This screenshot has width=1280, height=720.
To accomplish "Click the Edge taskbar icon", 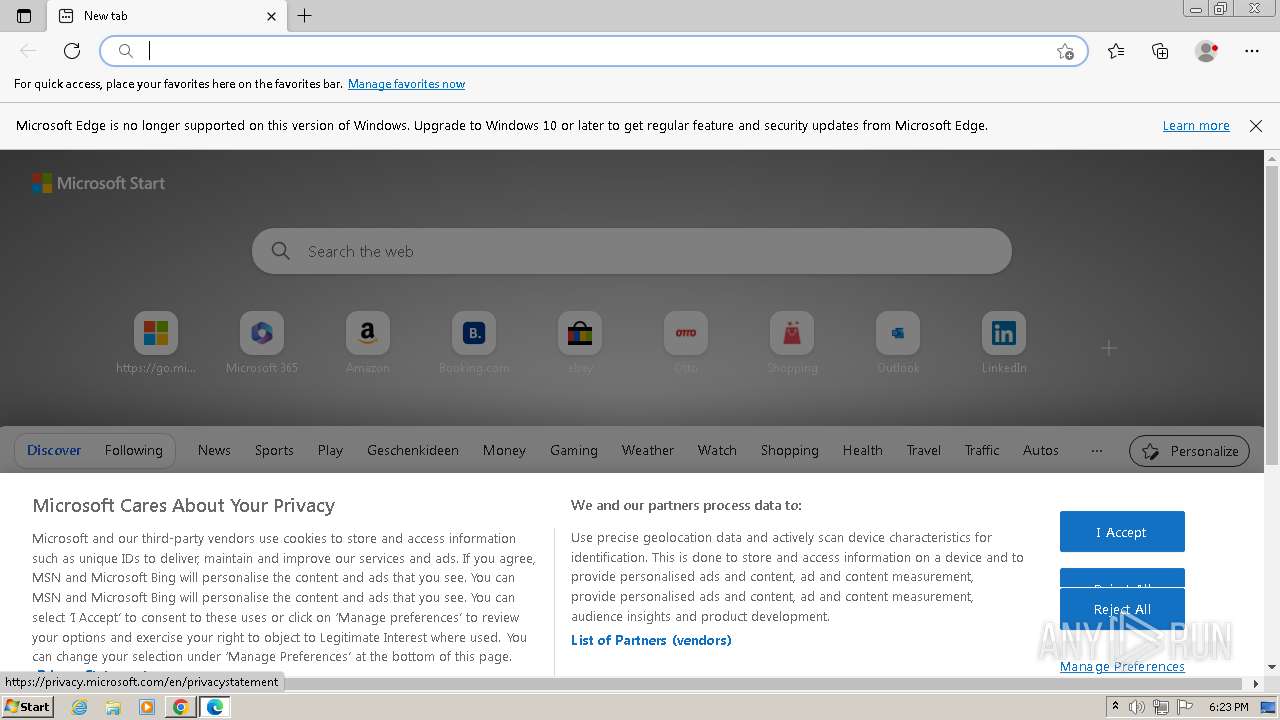I will [215, 707].
